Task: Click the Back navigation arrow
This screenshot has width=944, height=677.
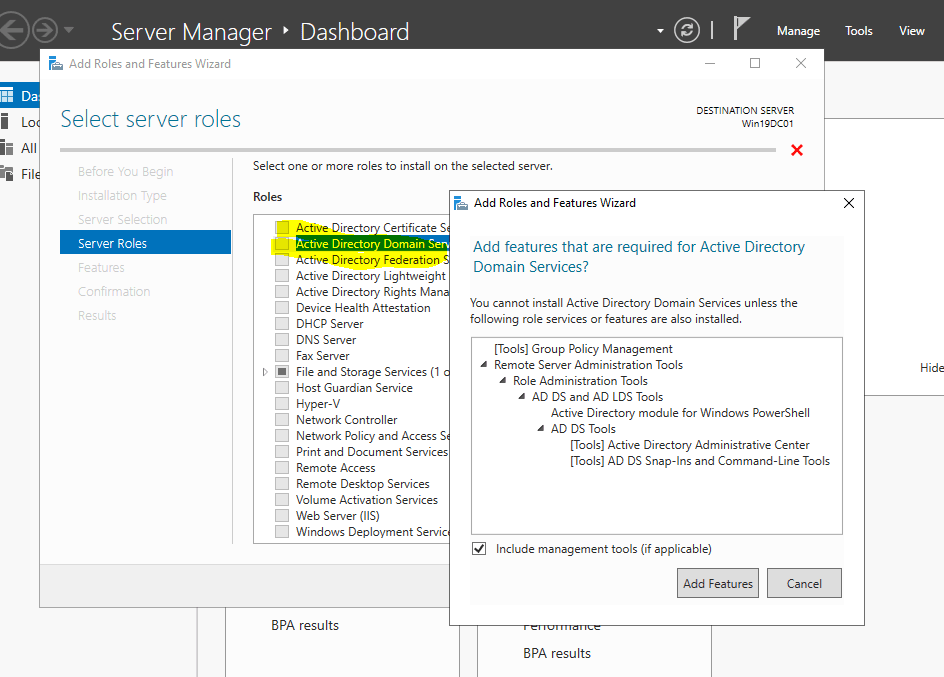Action: [12, 30]
